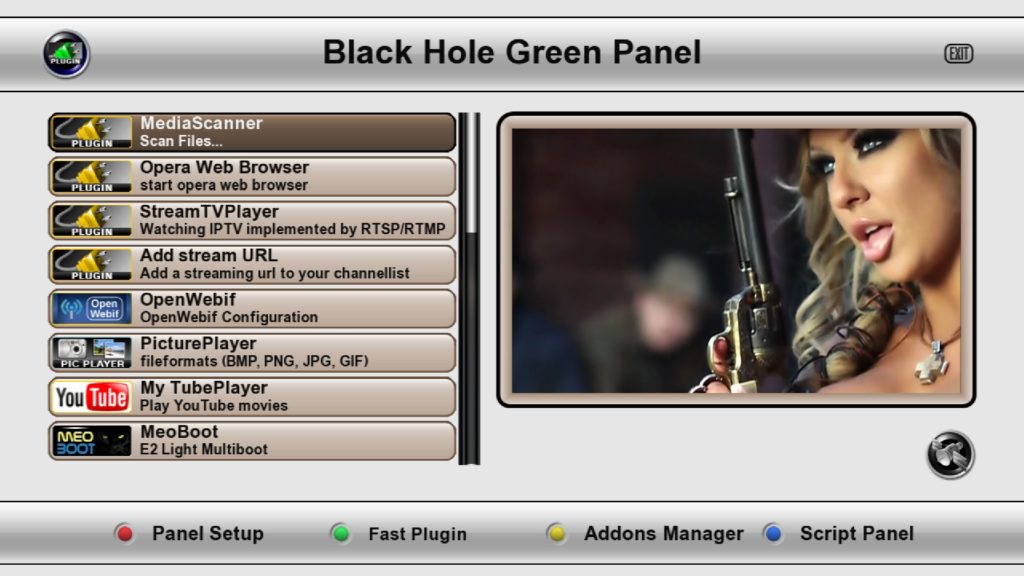Click the green plugin logo in header
This screenshot has width=1024, height=576.
[x=67, y=54]
